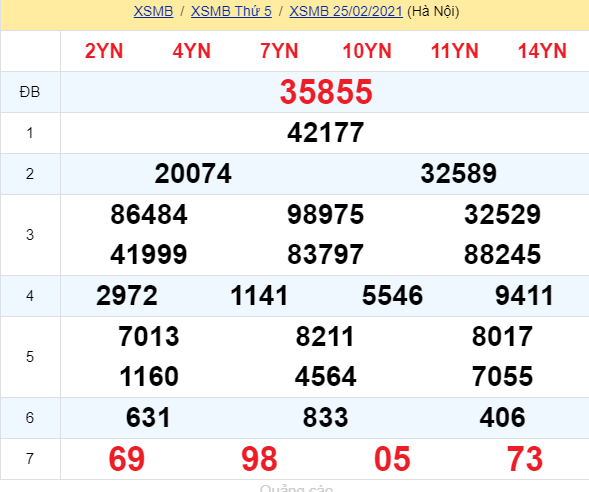The image size is (589, 492).
Task: Click the prize 2 row label
Action: [x=30, y=174]
